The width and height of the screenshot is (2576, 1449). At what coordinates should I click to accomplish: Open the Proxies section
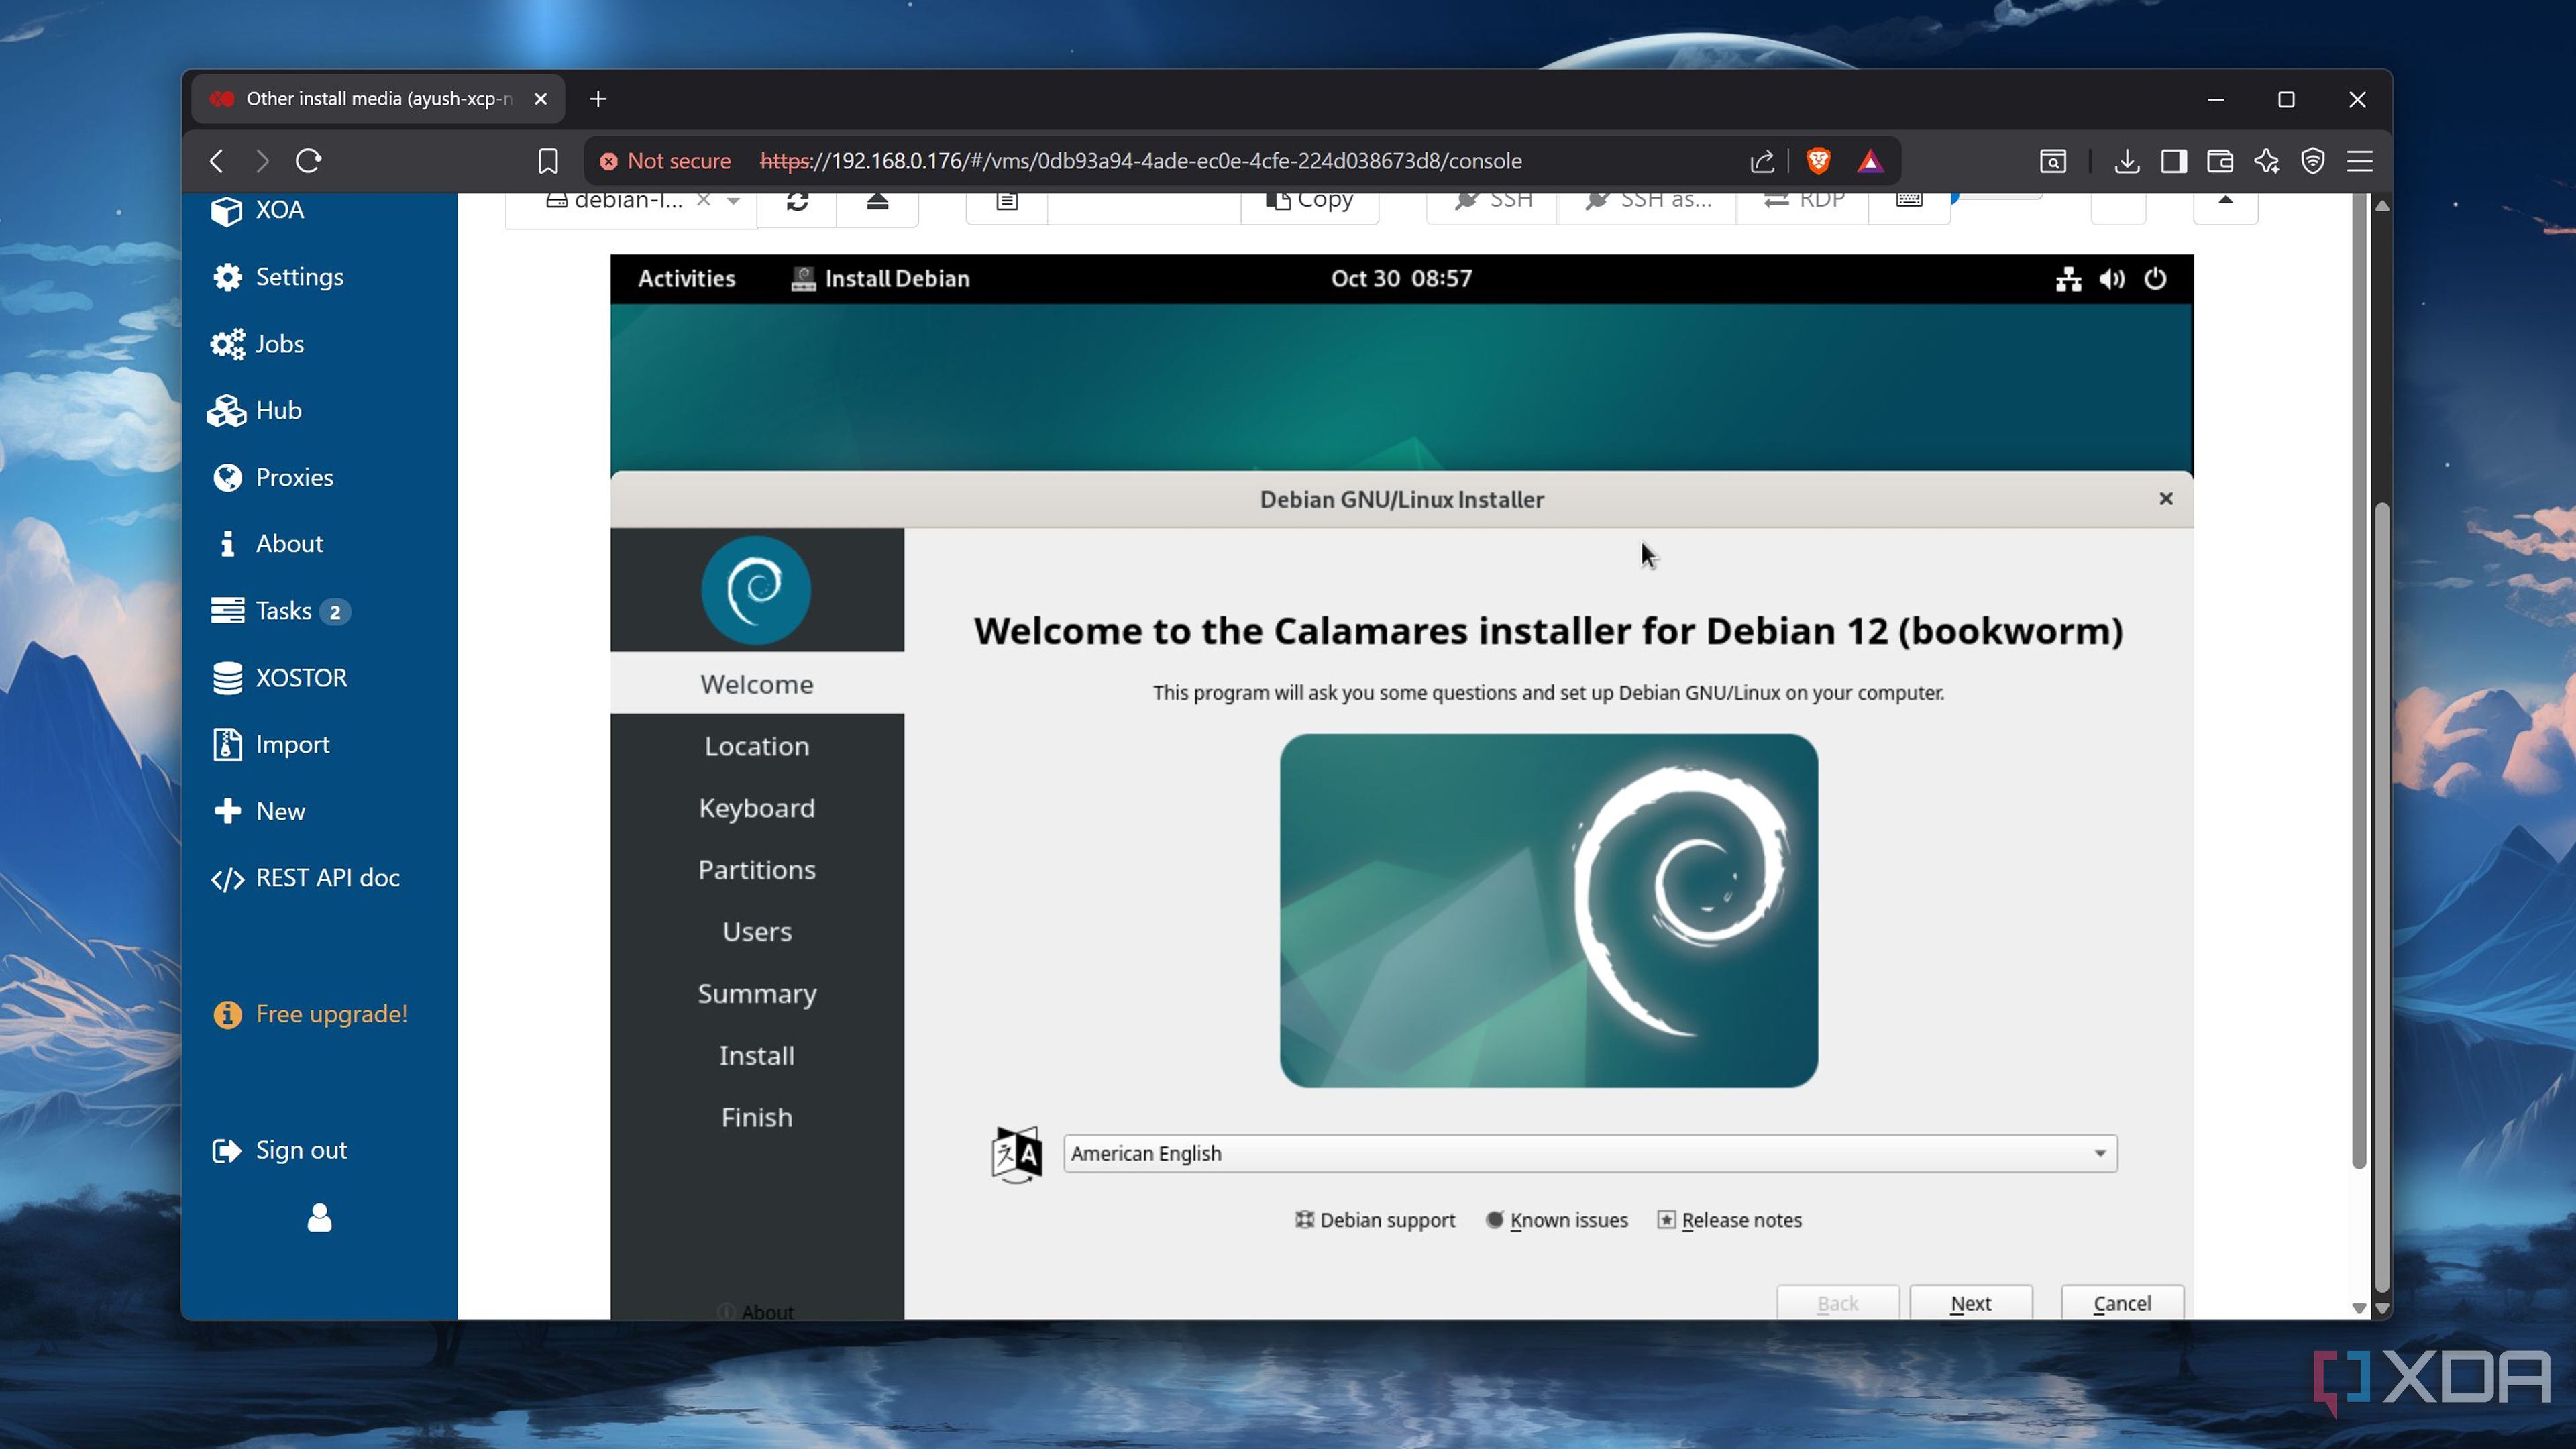point(272,477)
